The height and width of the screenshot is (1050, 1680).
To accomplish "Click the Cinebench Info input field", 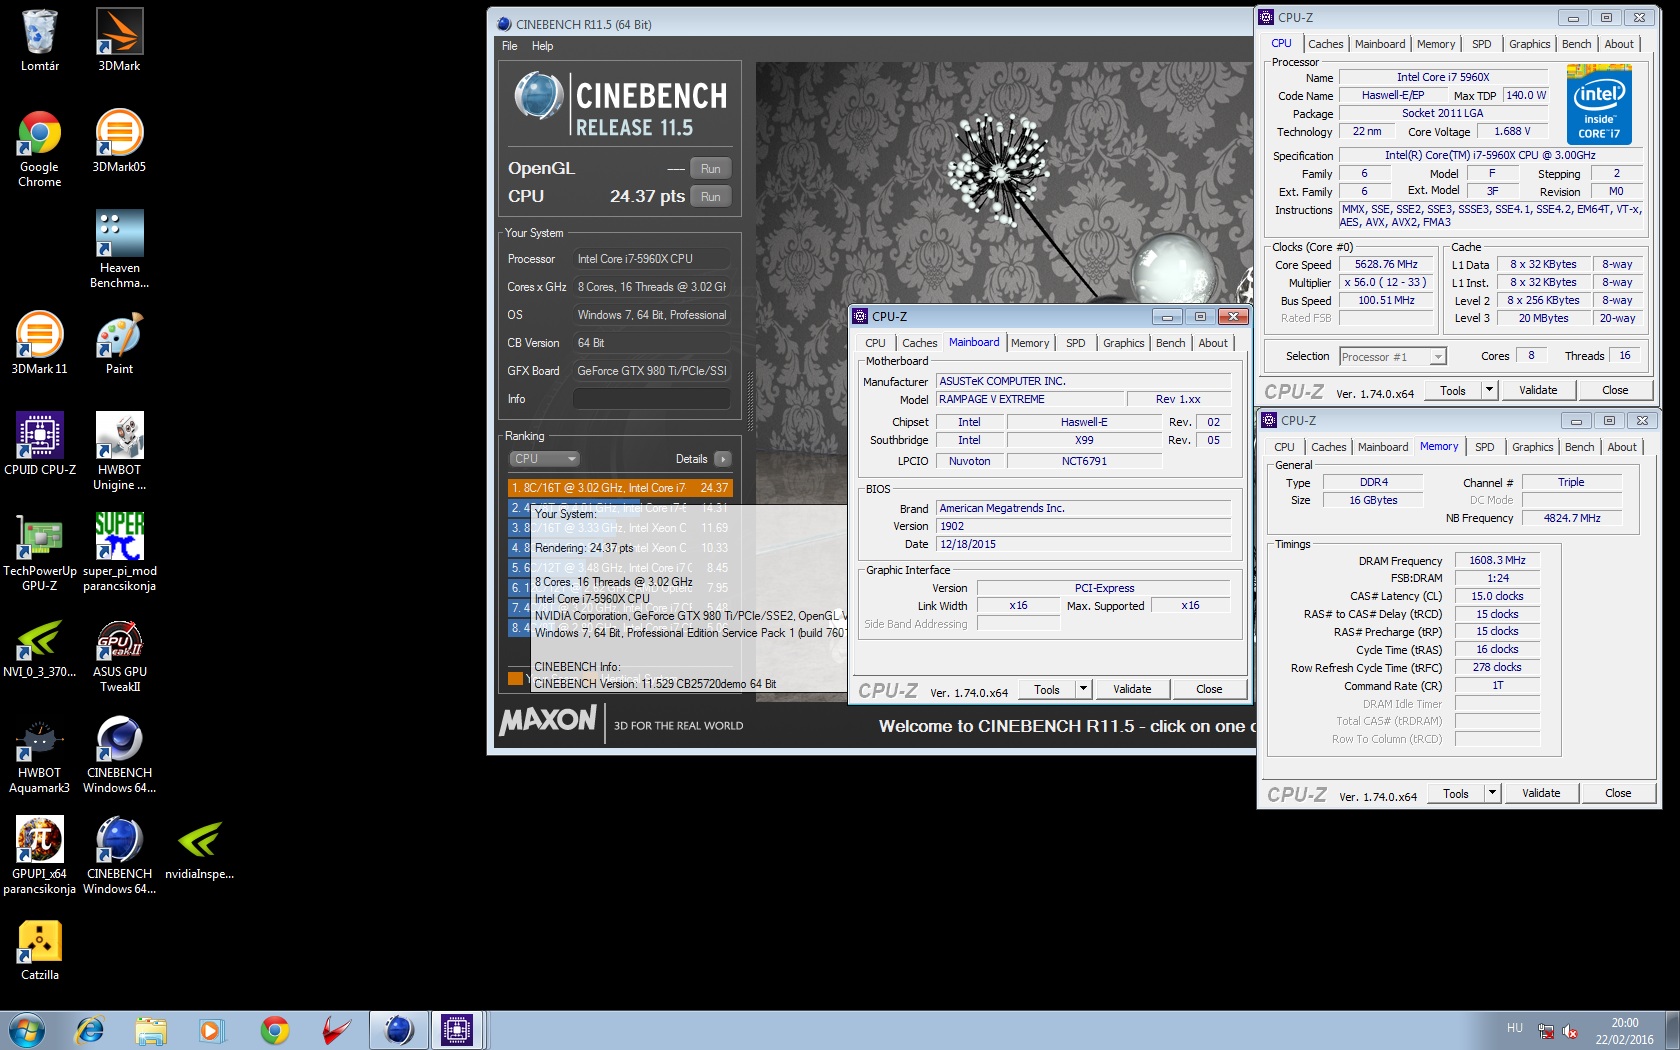I will tap(651, 399).
